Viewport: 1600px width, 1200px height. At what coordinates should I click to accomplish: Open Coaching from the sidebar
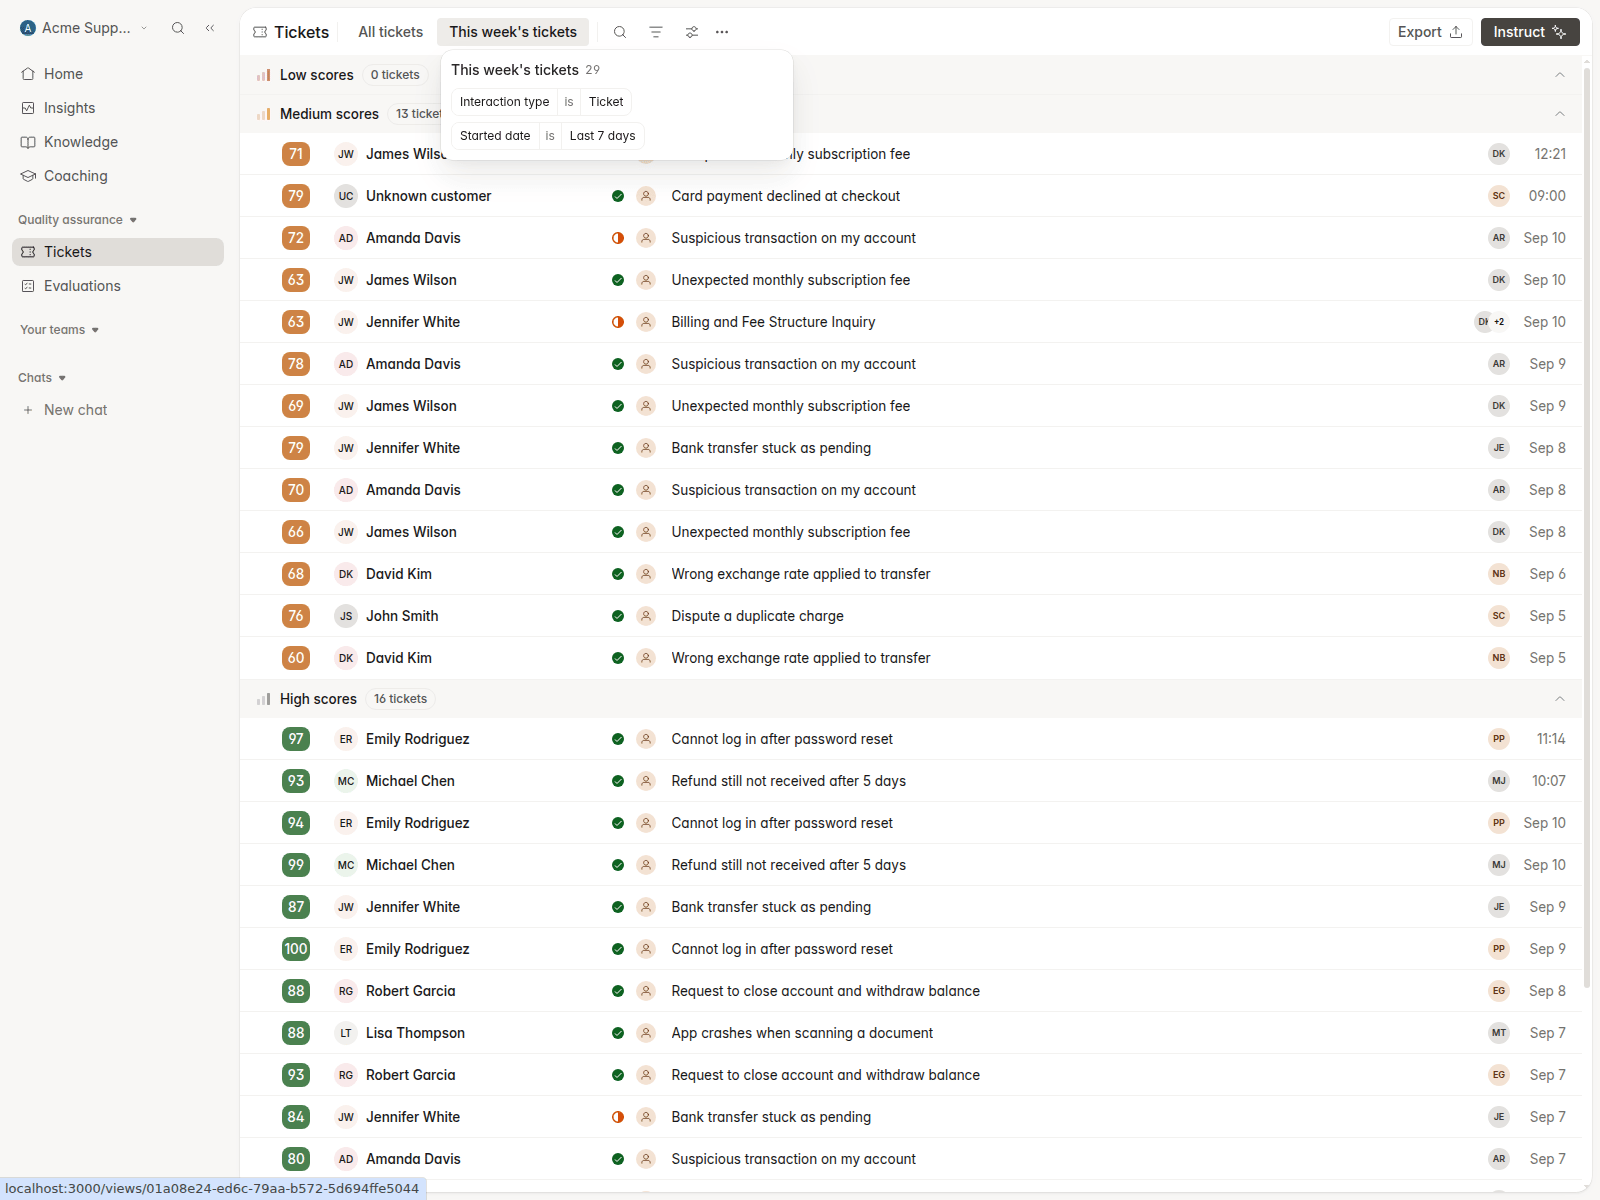tap(118, 176)
